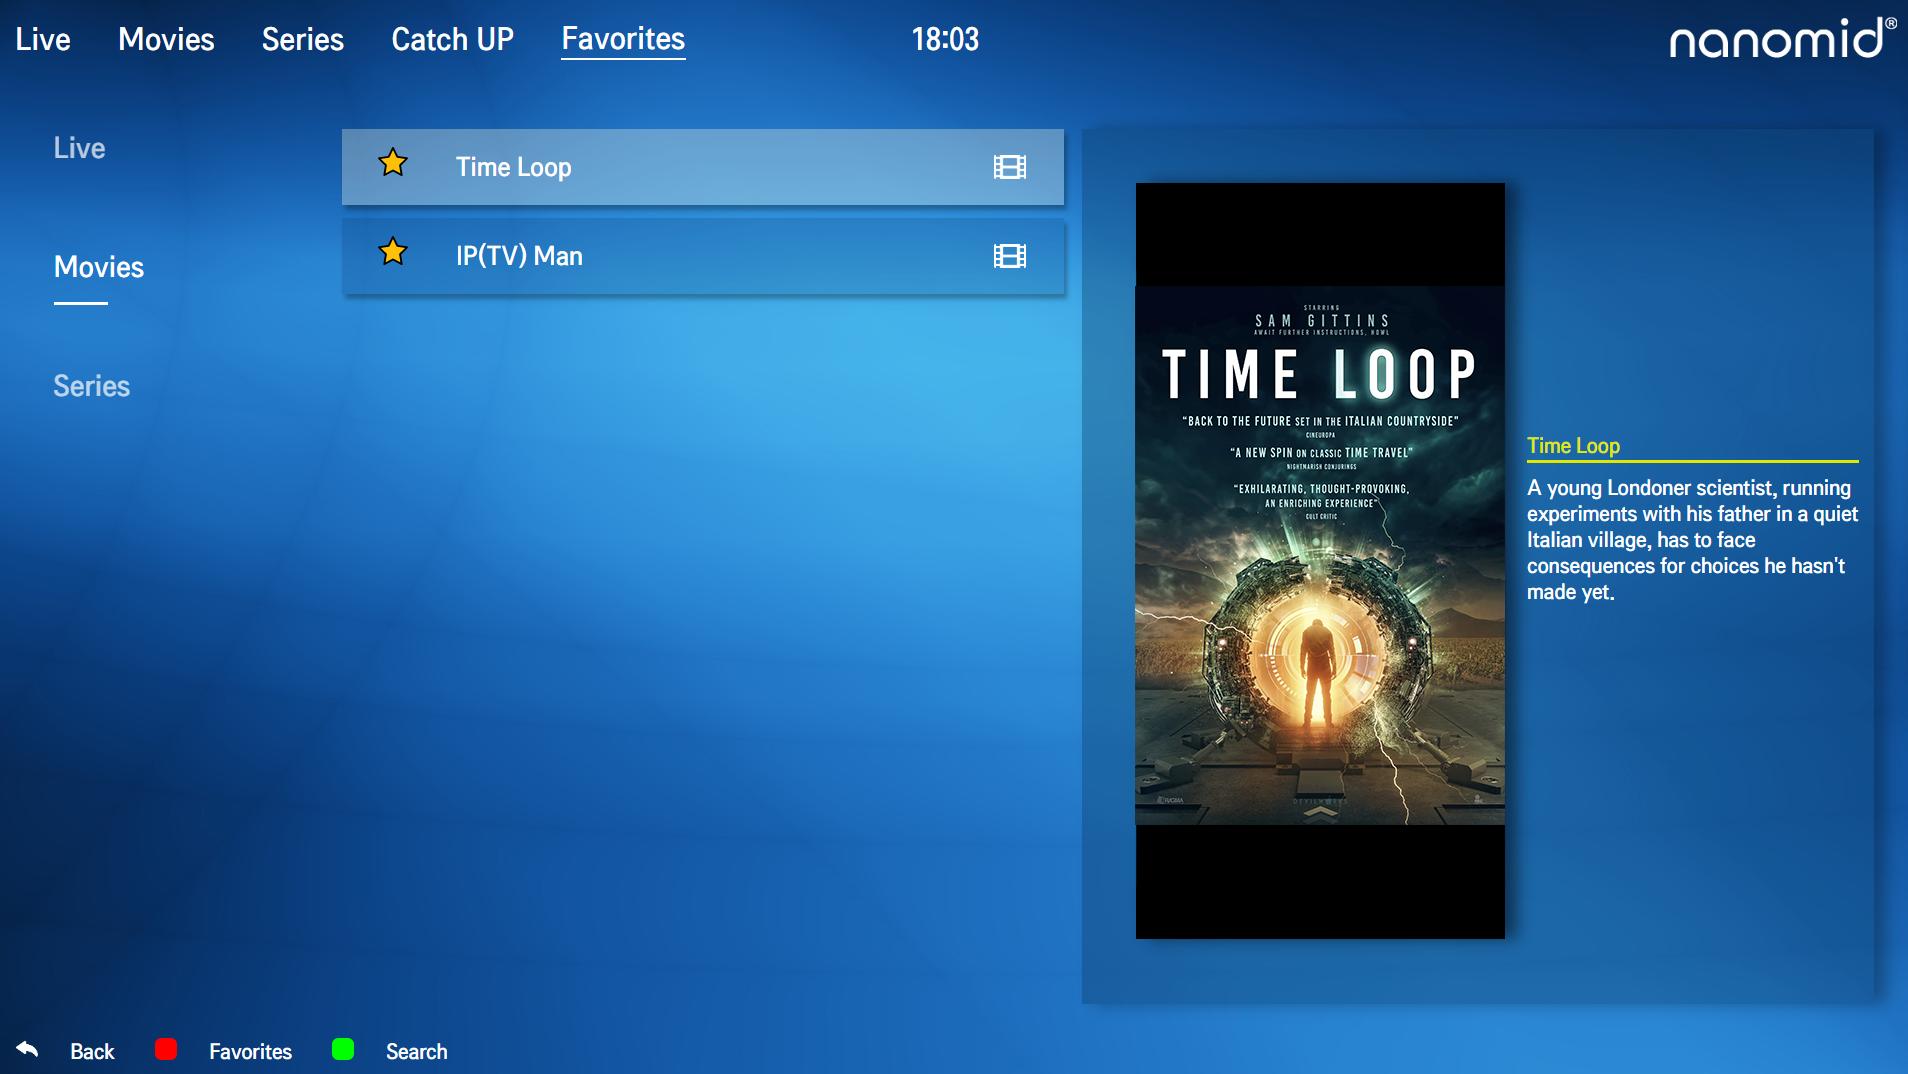Select the Time Loop movie title in list
The width and height of the screenshot is (1908, 1074).
pyautogui.click(x=513, y=167)
